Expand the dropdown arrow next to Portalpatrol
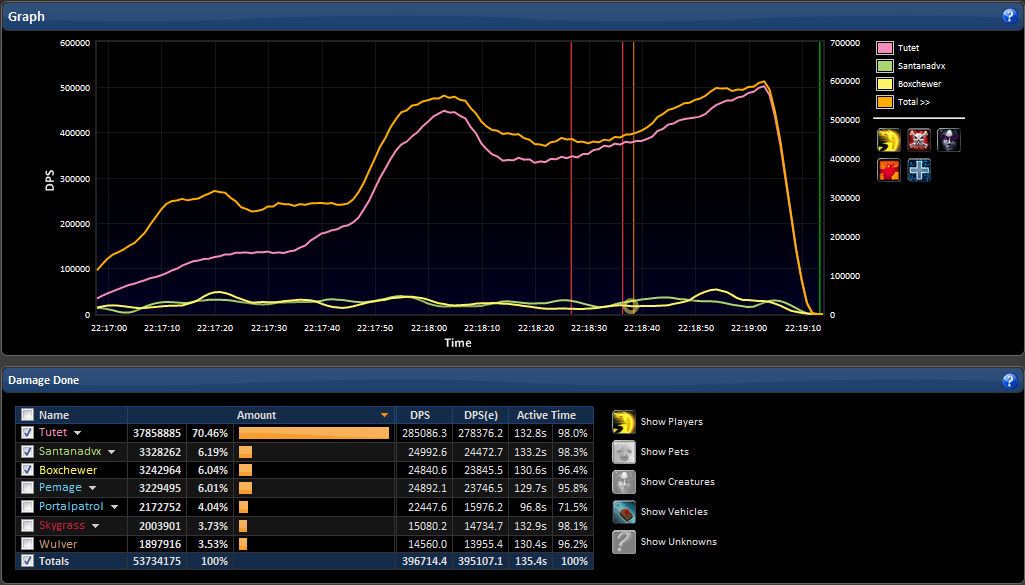Screen dimensions: 1025x585 pyautogui.click(x=114, y=507)
